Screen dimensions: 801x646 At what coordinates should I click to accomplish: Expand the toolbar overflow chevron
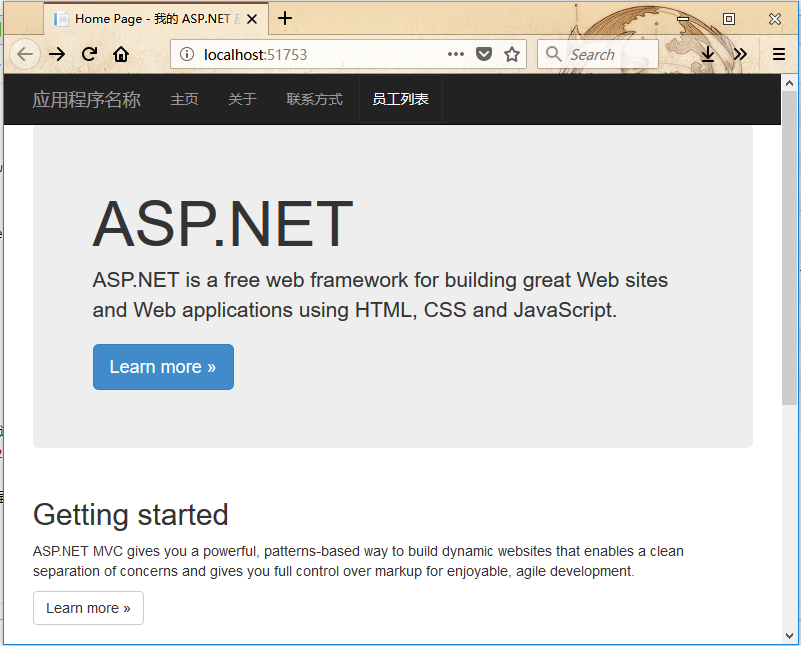click(740, 54)
